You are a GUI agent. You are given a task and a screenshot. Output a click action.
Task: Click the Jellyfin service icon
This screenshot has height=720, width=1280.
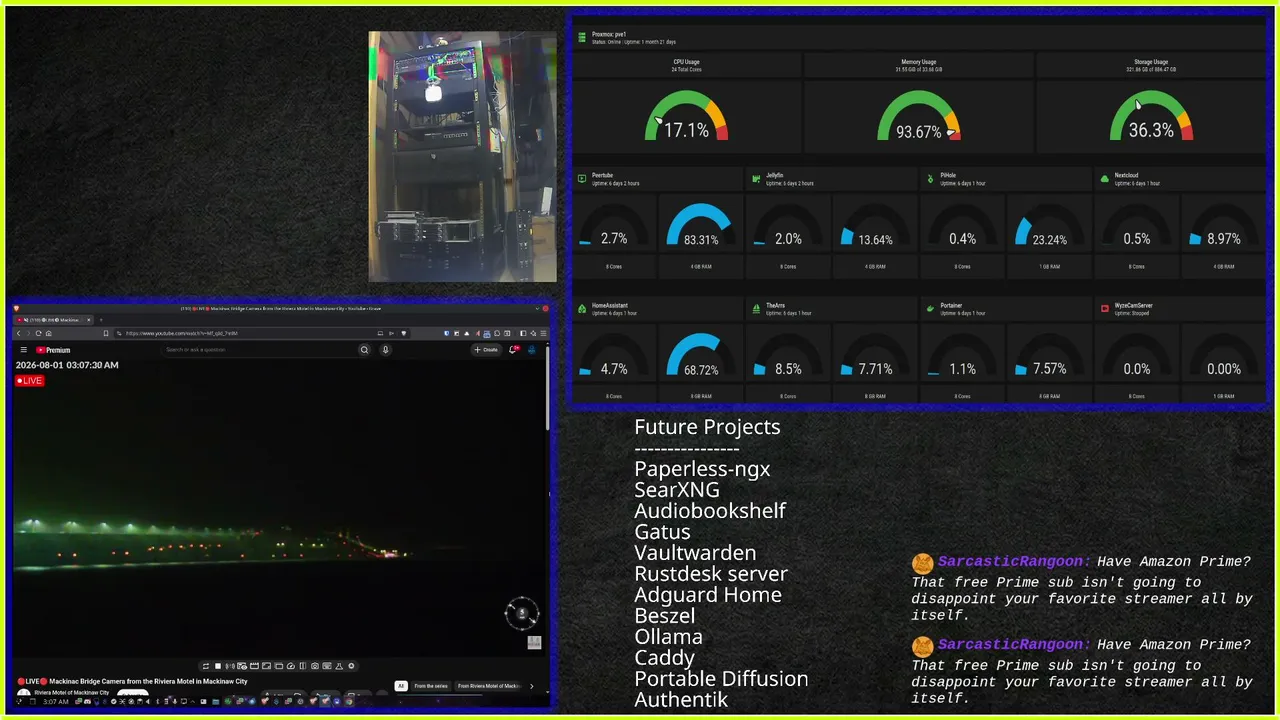(756, 179)
